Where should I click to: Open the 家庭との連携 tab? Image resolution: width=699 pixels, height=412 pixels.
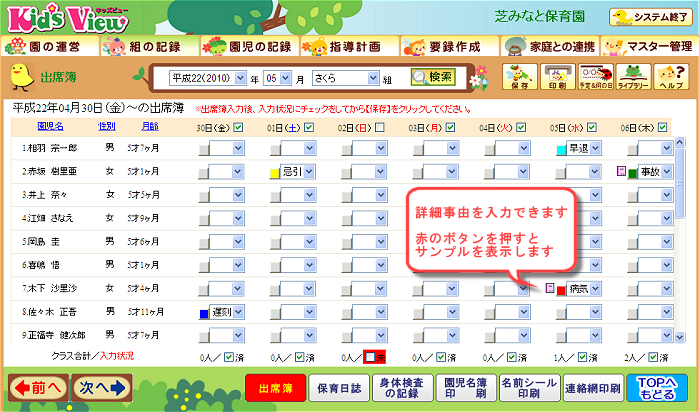pyautogui.click(x=549, y=46)
